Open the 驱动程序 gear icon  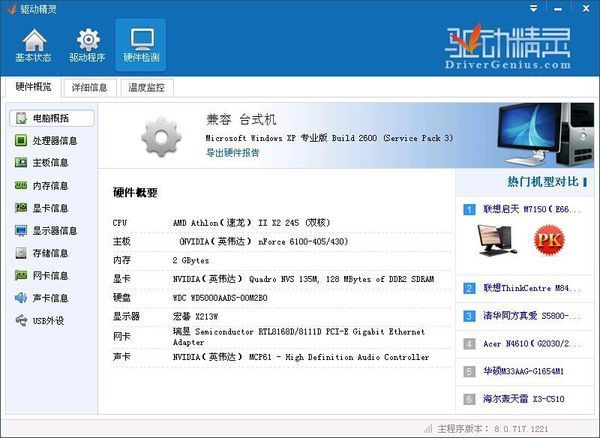(88, 40)
